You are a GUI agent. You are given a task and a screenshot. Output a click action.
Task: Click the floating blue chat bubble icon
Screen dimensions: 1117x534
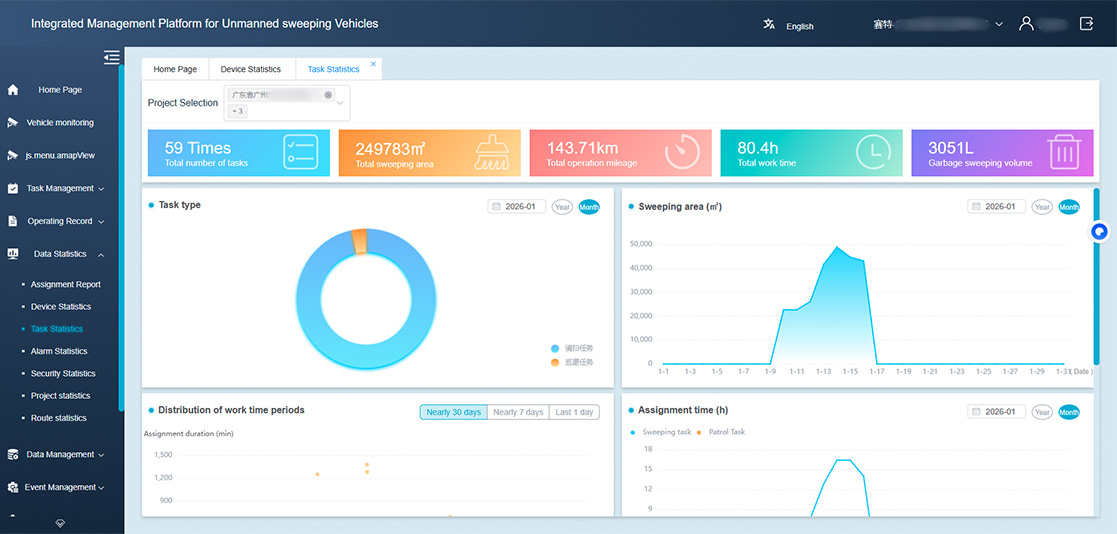click(1099, 232)
